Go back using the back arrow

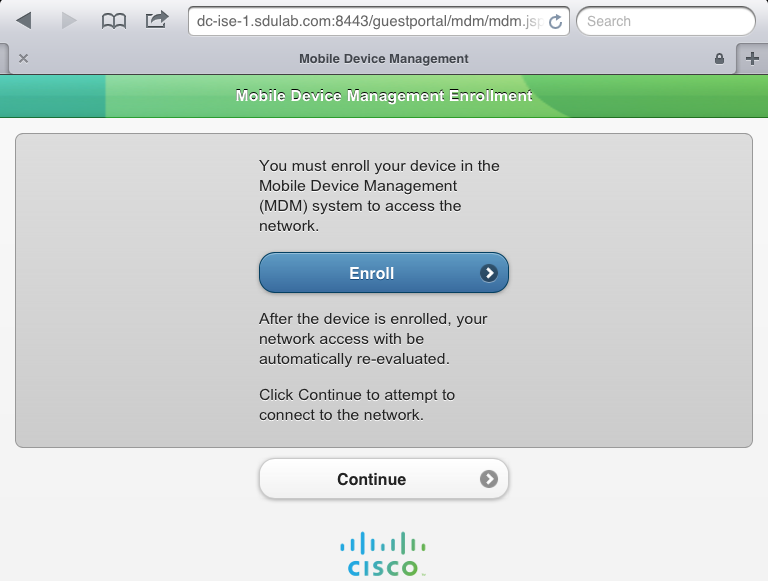tap(24, 21)
